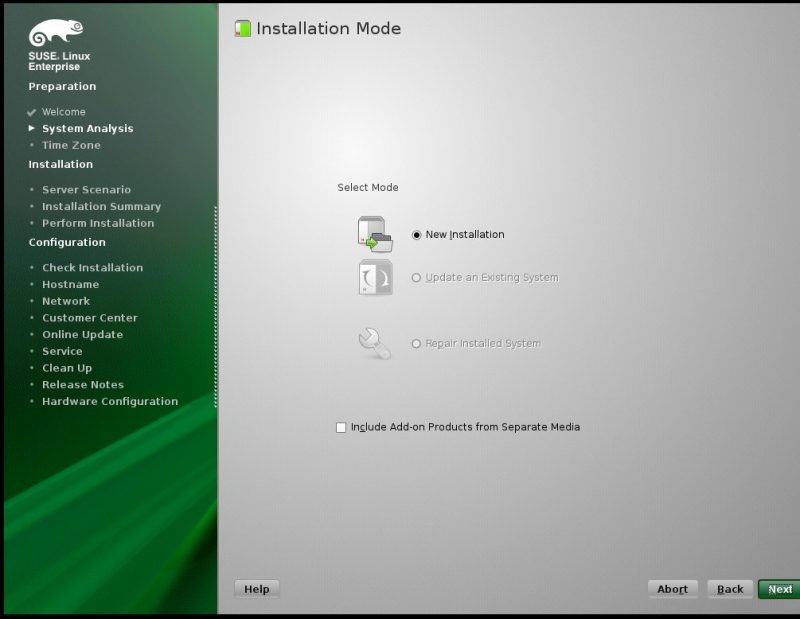Click the Repair Installed System wrench icon
This screenshot has width=800, height=619.
tap(375, 343)
